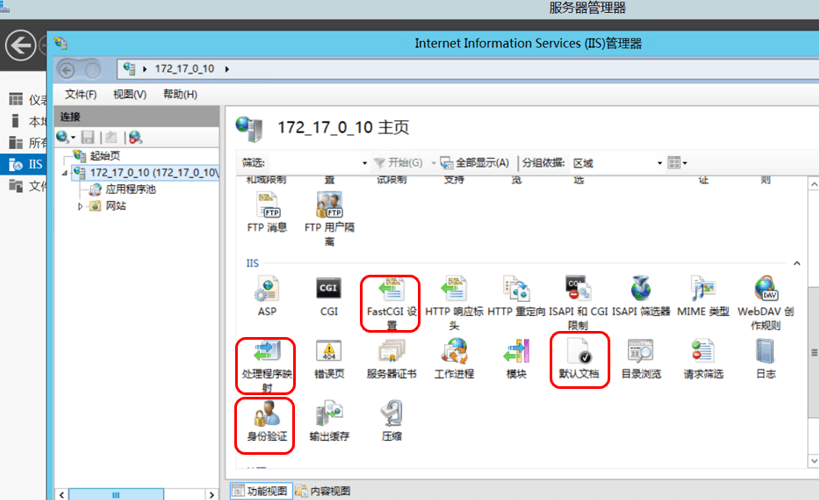Open ISAPI 和 CGI 限制 feature
Image resolution: width=819 pixels, height=500 pixels.
click(578, 303)
